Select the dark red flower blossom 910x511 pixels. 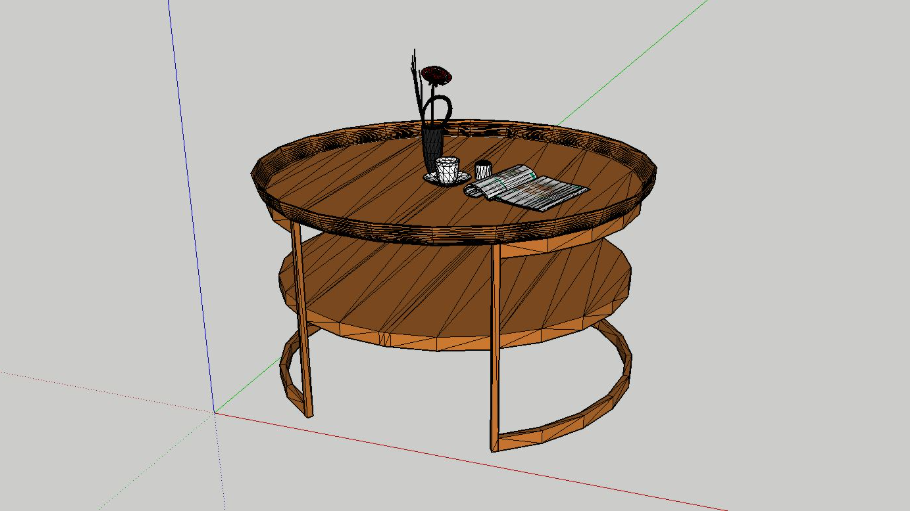pos(436,74)
